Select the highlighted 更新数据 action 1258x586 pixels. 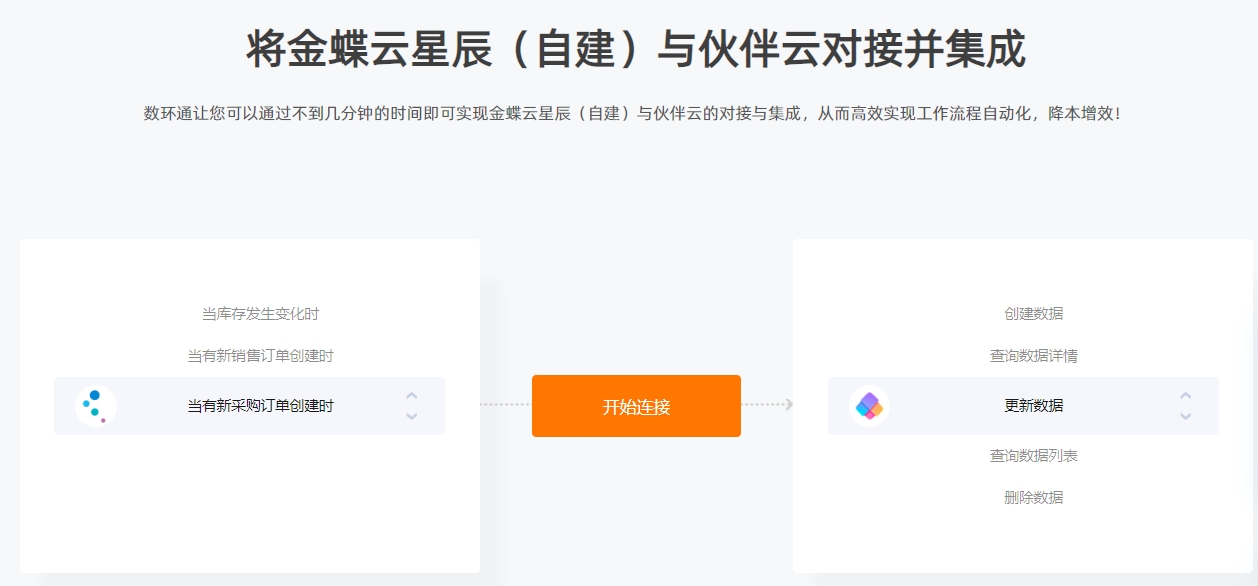click(1023, 406)
